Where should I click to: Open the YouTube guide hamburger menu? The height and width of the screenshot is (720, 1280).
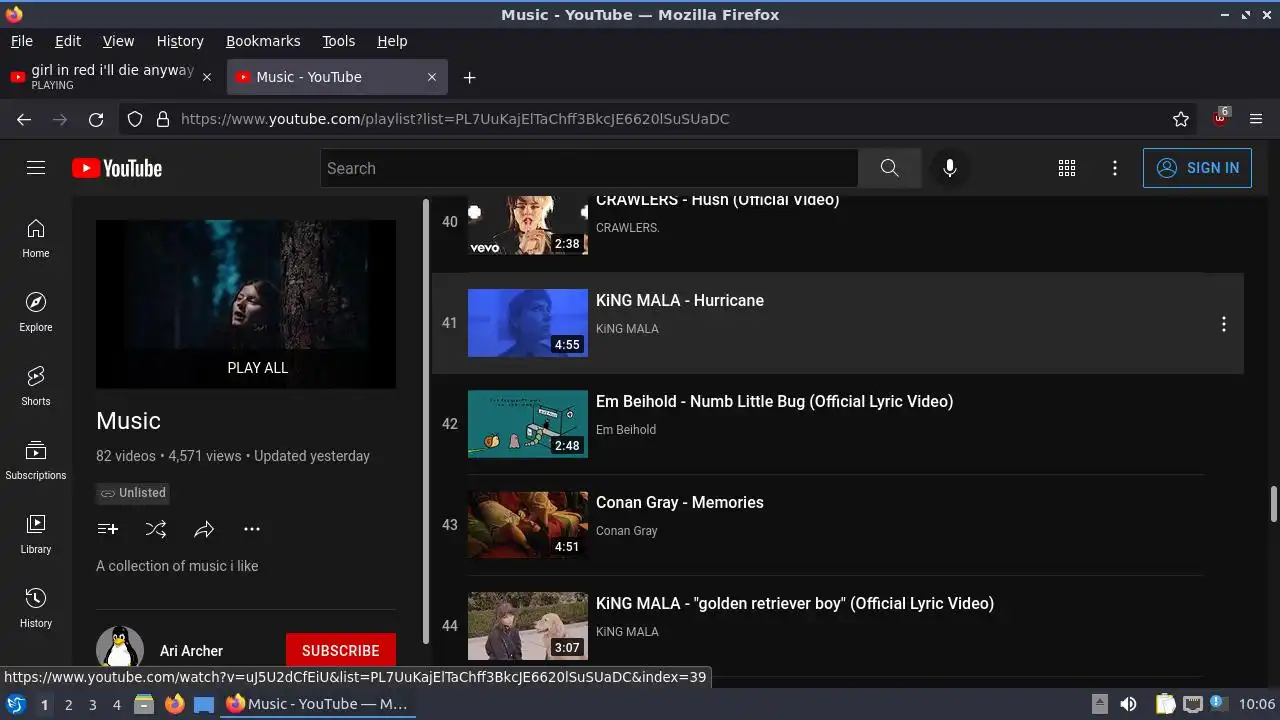point(36,168)
